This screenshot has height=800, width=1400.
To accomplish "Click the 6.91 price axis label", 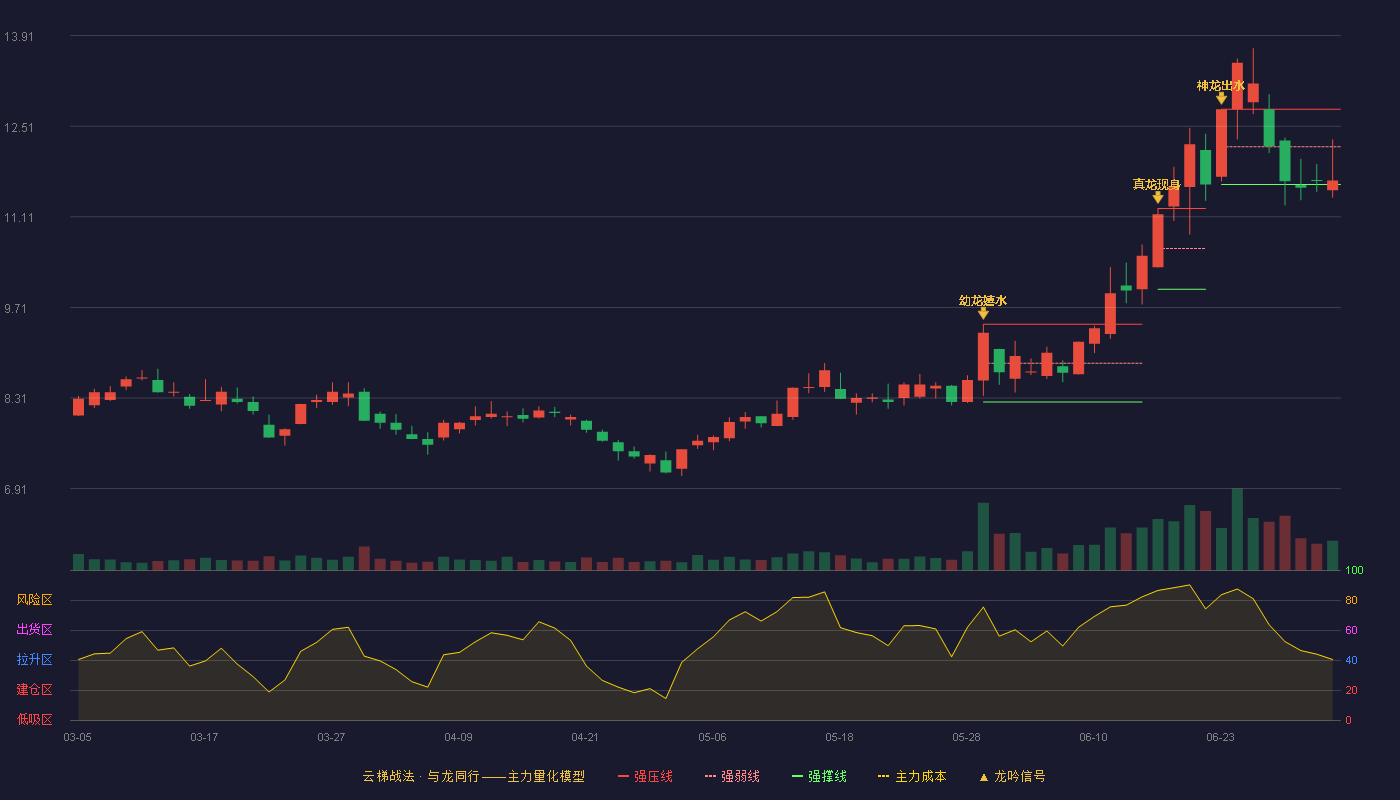I will 18,490.
